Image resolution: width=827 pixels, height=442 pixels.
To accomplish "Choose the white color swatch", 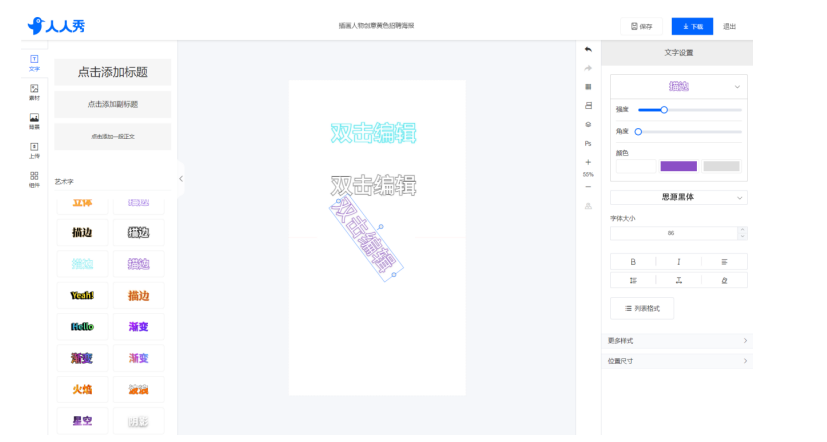I will 636,166.
